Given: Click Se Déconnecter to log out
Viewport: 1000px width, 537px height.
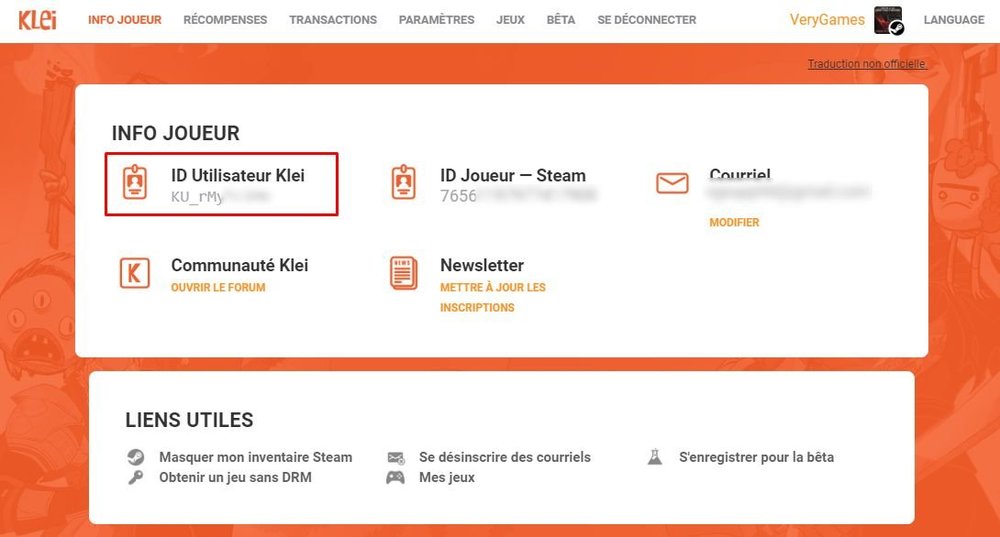Looking at the screenshot, I should click(647, 20).
